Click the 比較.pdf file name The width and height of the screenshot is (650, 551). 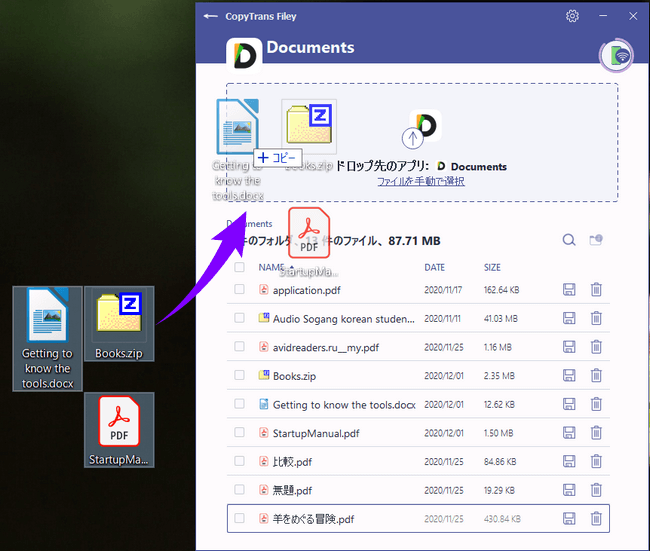(292, 462)
